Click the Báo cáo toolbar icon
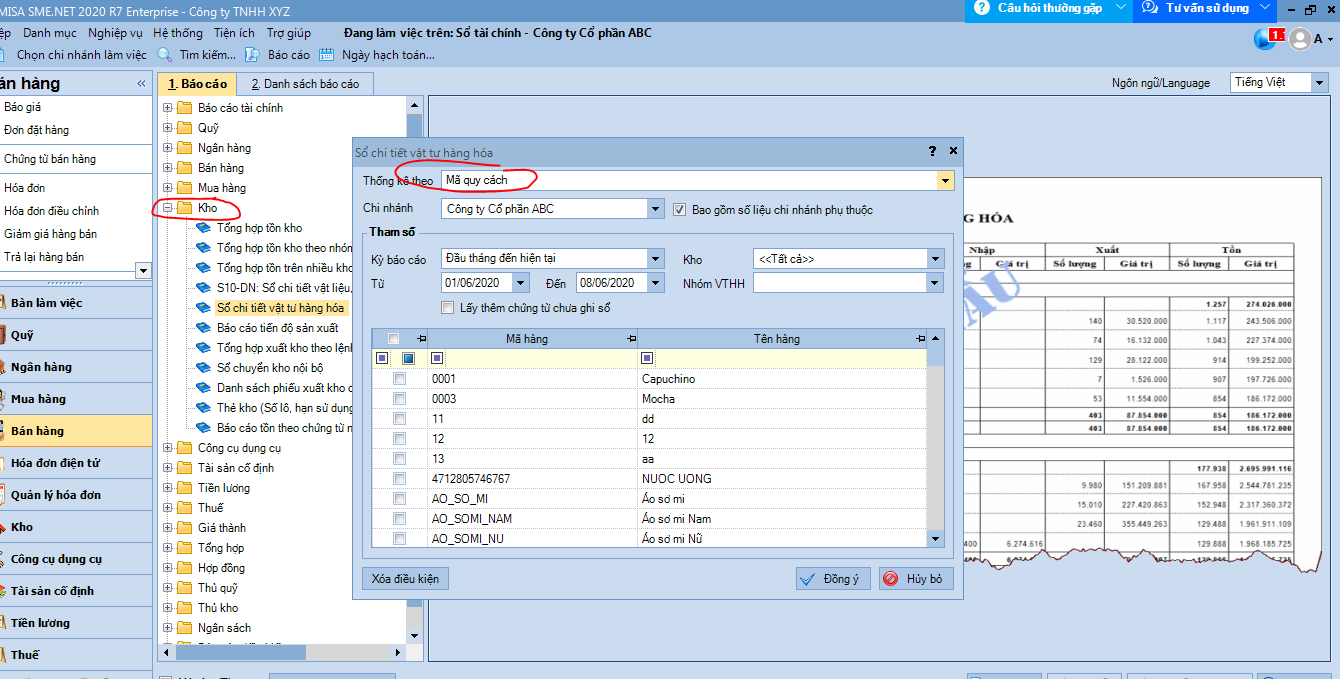Screen dimensions: 1340x679 pos(254,55)
